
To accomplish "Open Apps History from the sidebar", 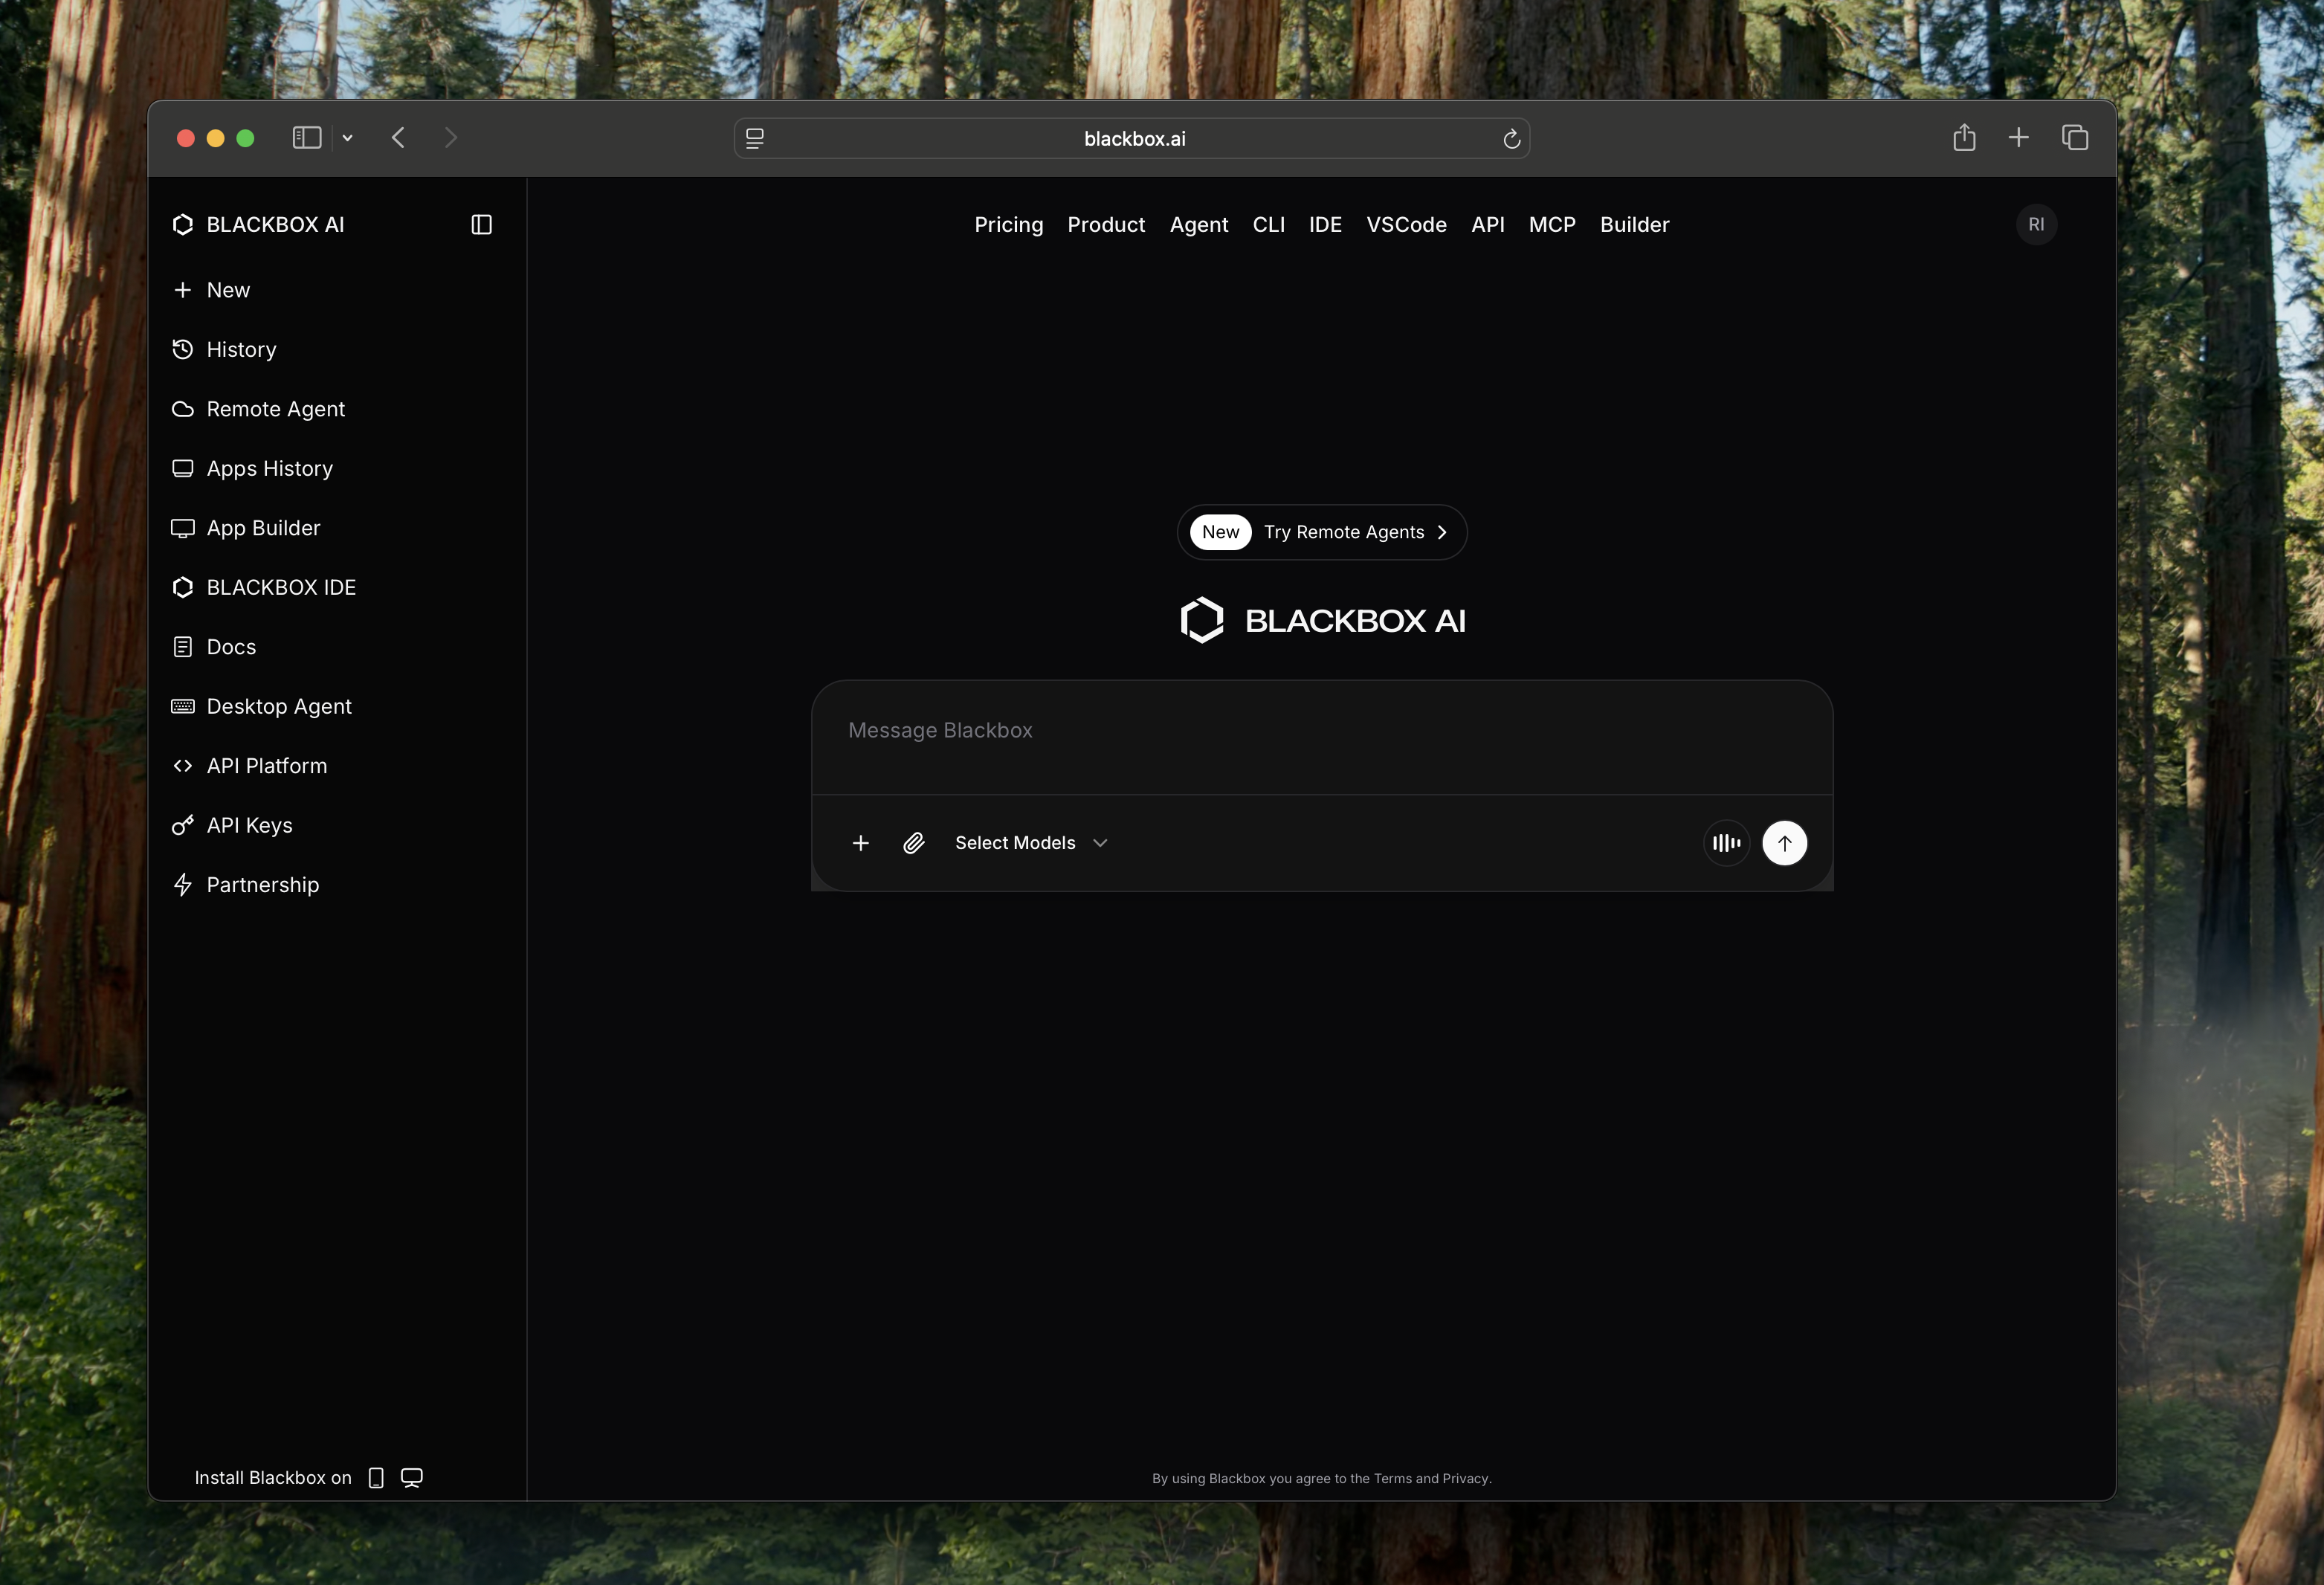I will [269, 468].
